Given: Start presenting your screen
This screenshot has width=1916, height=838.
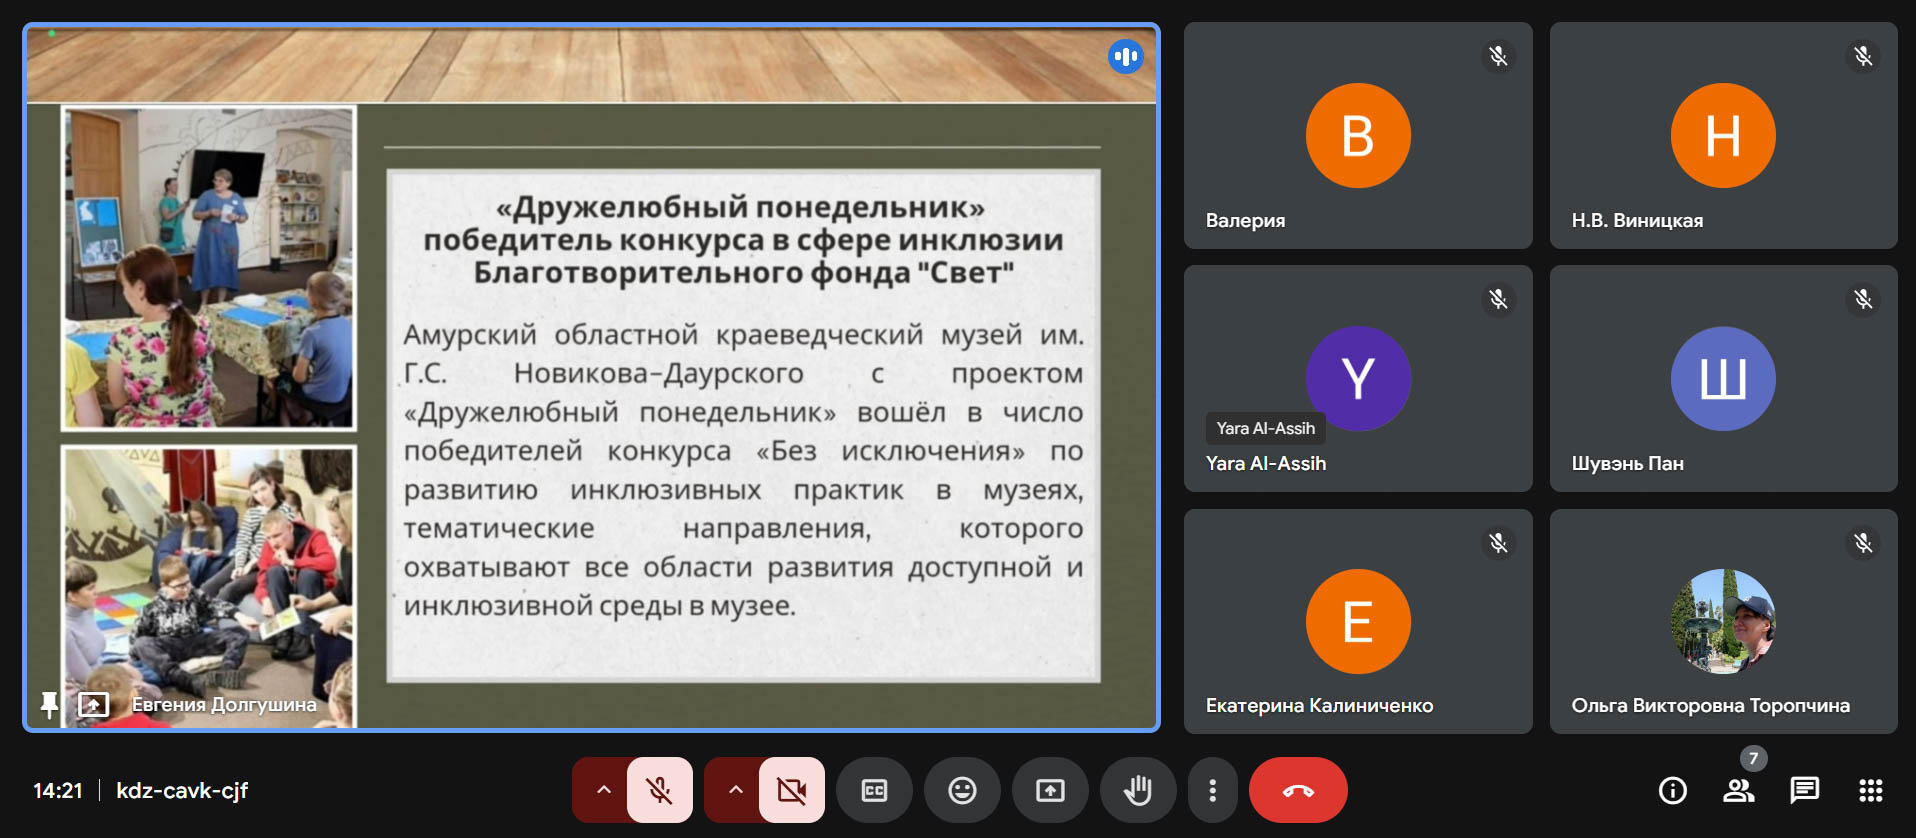Looking at the screenshot, I should [x=1050, y=790].
